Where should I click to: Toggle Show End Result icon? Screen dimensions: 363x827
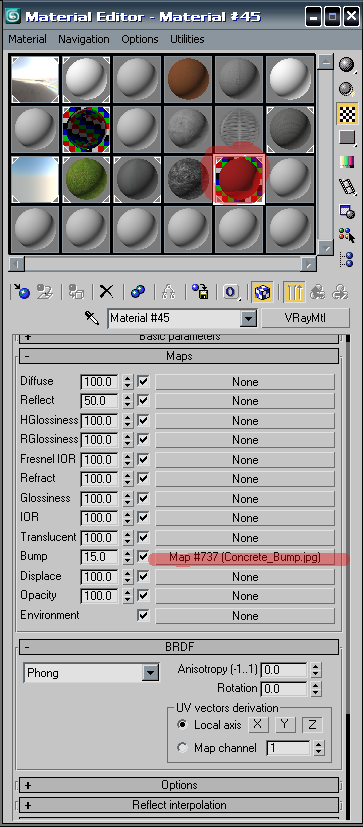[x=294, y=292]
